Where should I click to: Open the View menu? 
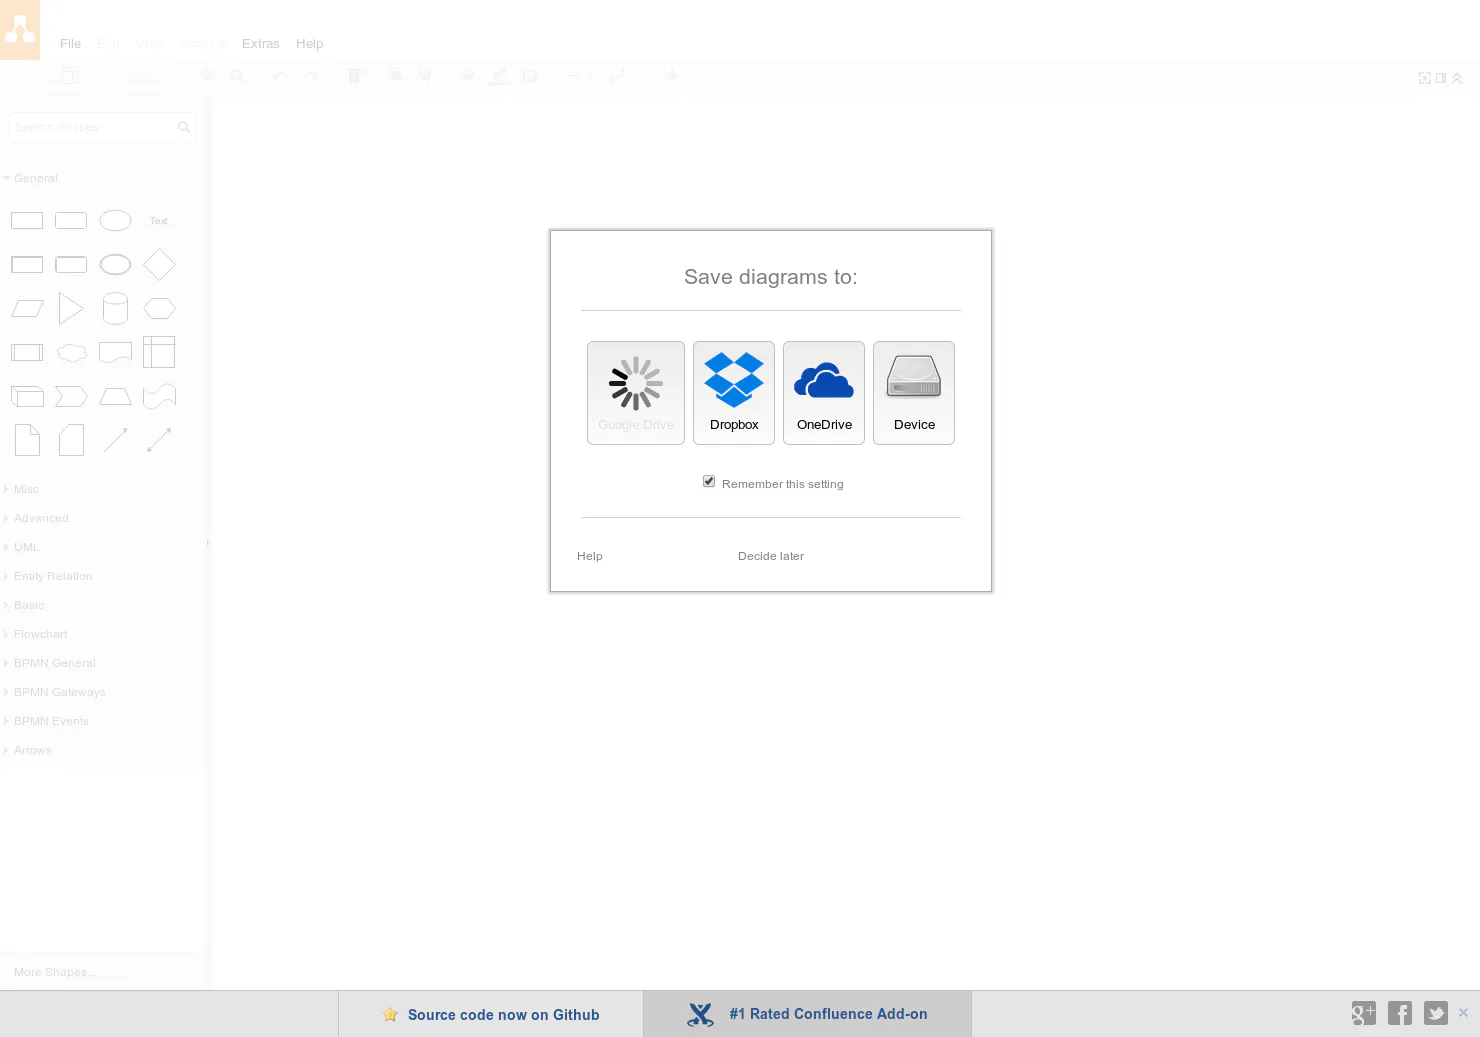coord(151,44)
